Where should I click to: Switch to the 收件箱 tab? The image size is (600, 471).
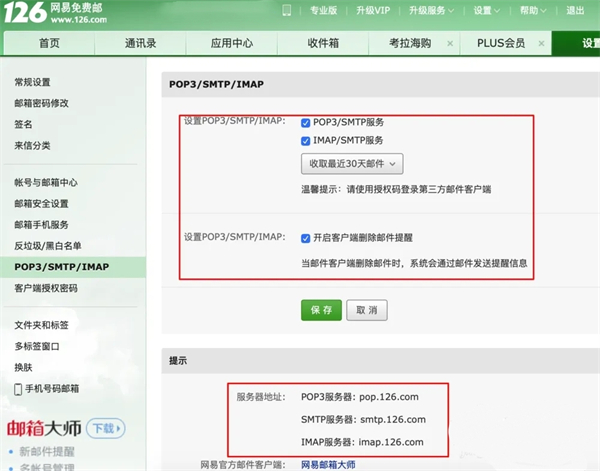[322, 44]
